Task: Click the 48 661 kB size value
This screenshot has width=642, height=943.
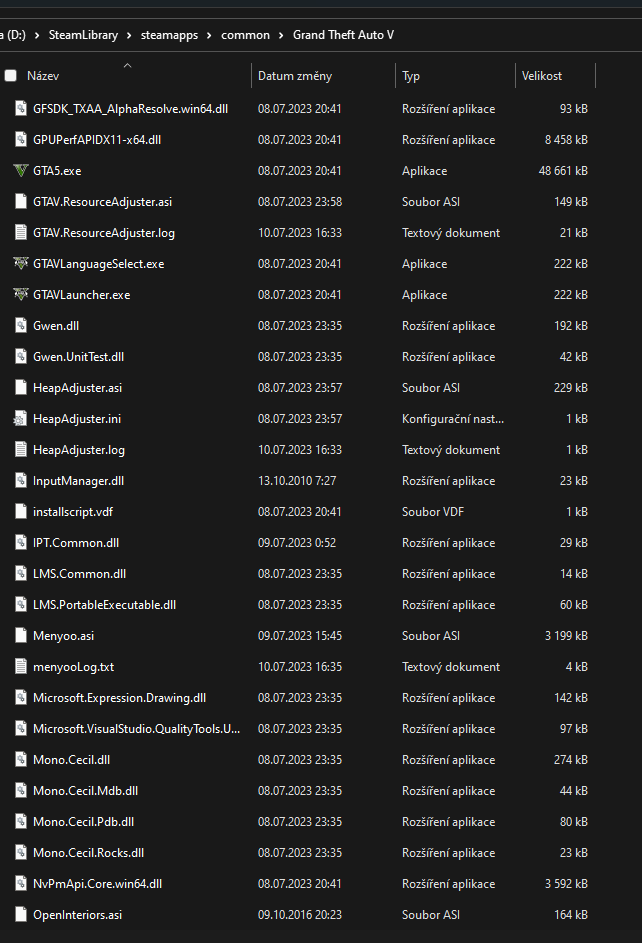Action: click(x=563, y=171)
